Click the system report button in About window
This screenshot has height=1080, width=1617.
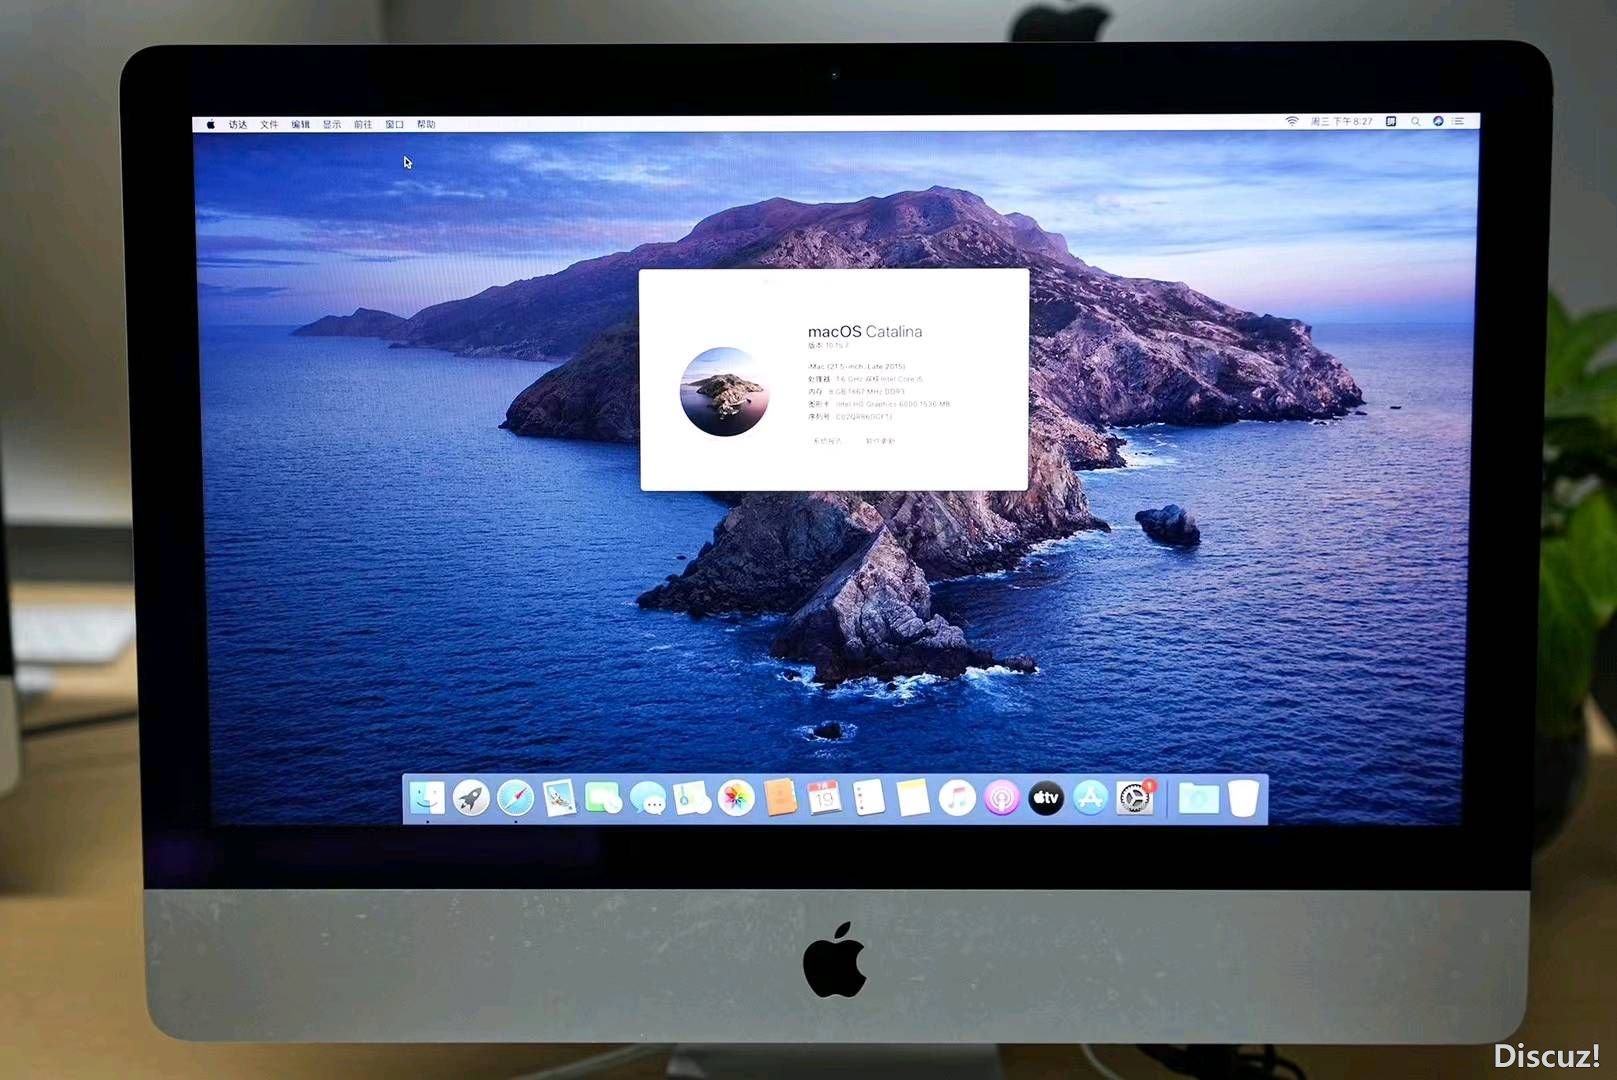pos(828,441)
